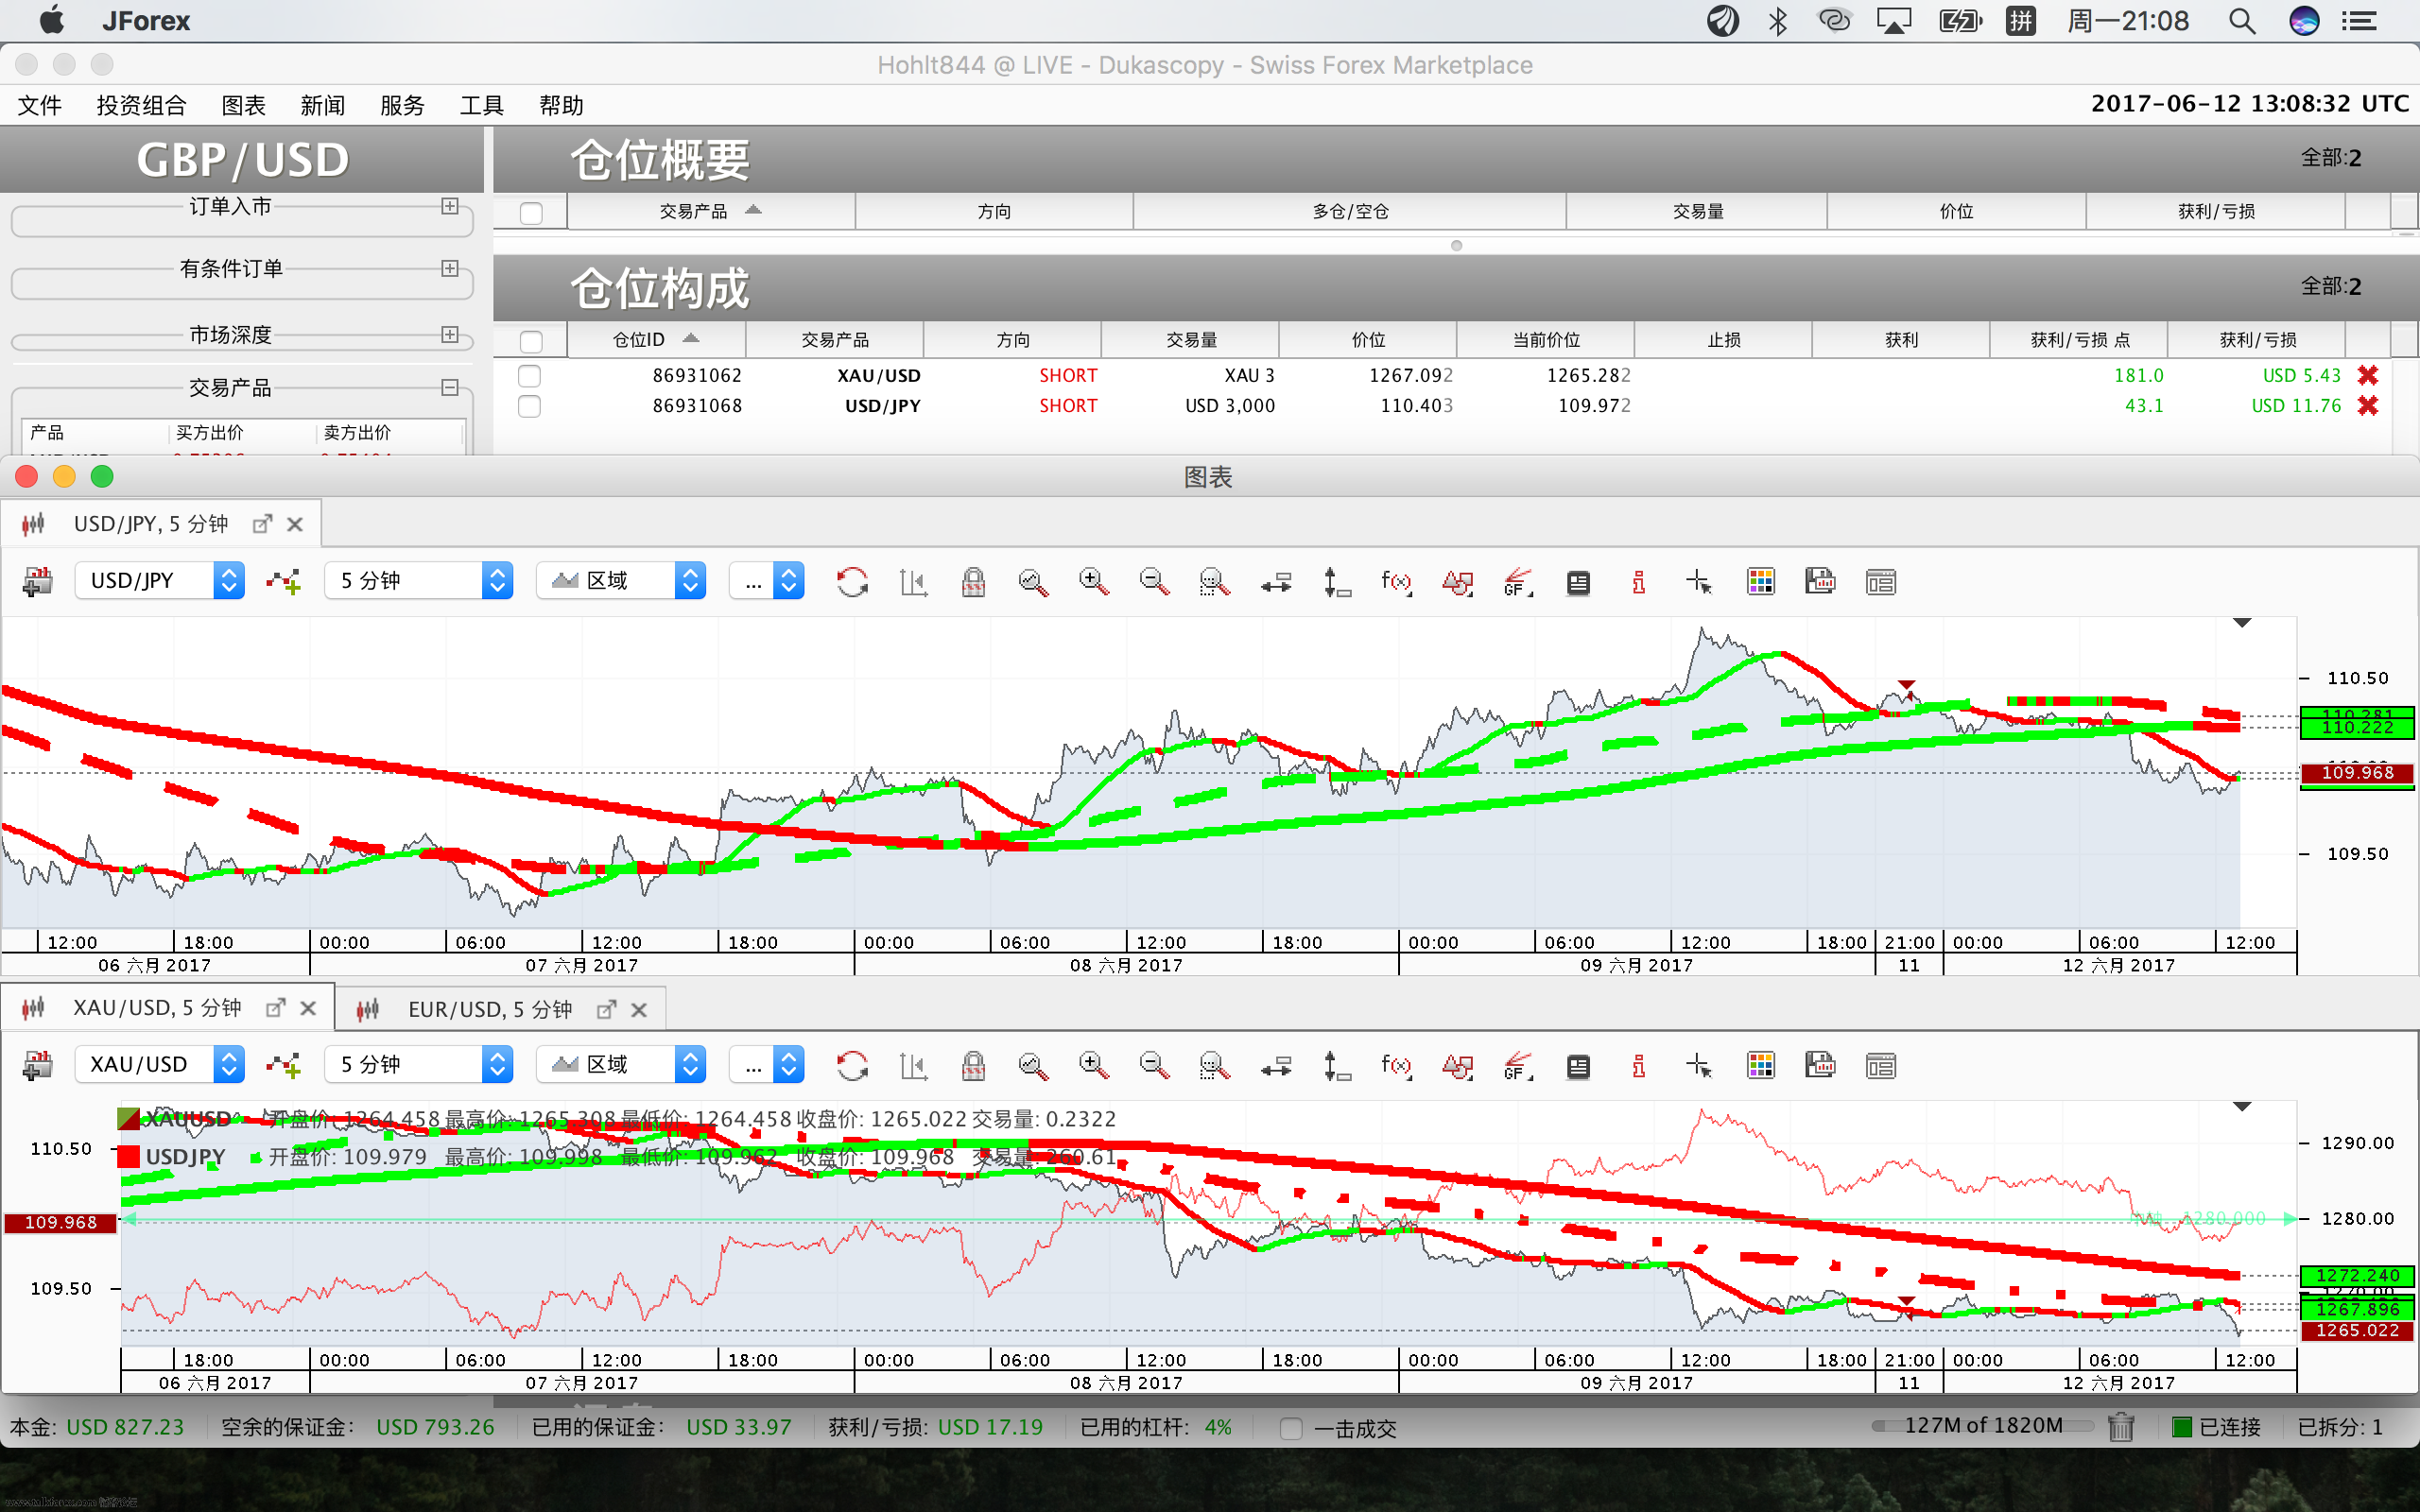Click the red-green add-series icon in USD/JPY toolbar
The height and width of the screenshot is (1512, 2420).
284,581
